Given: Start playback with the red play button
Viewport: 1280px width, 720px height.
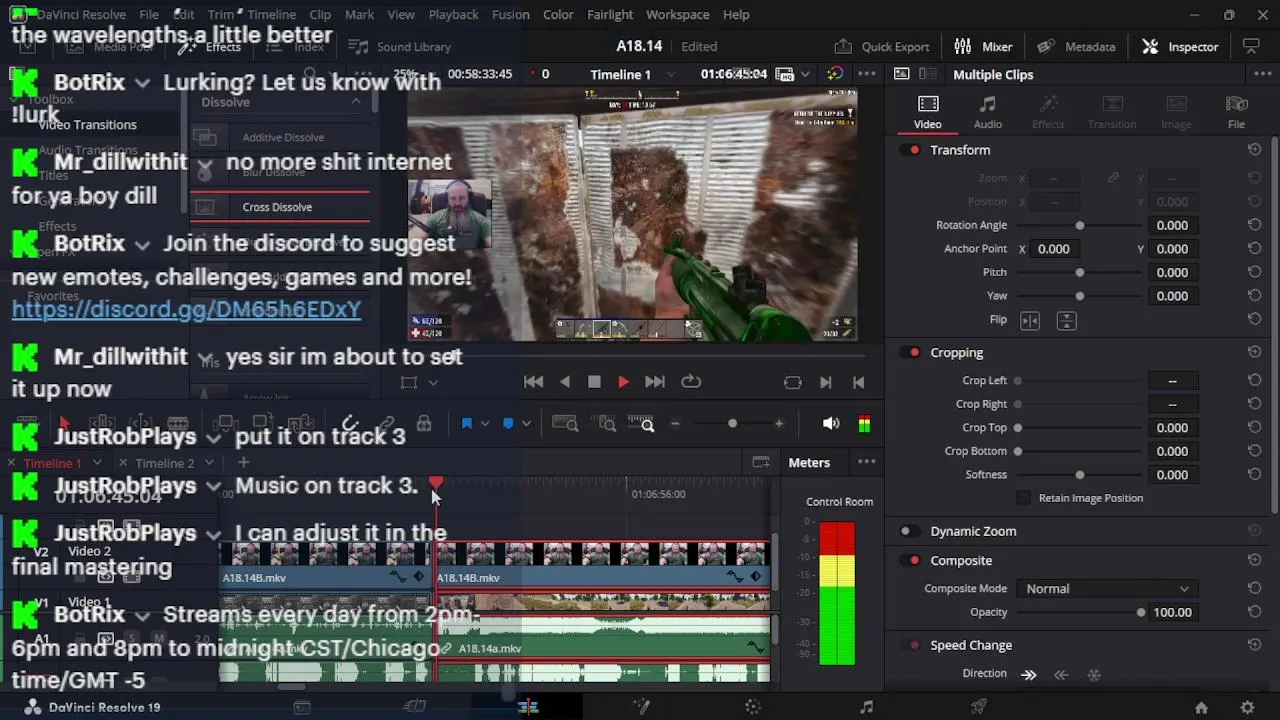Looking at the screenshot, I should click(x=623, y=382).
